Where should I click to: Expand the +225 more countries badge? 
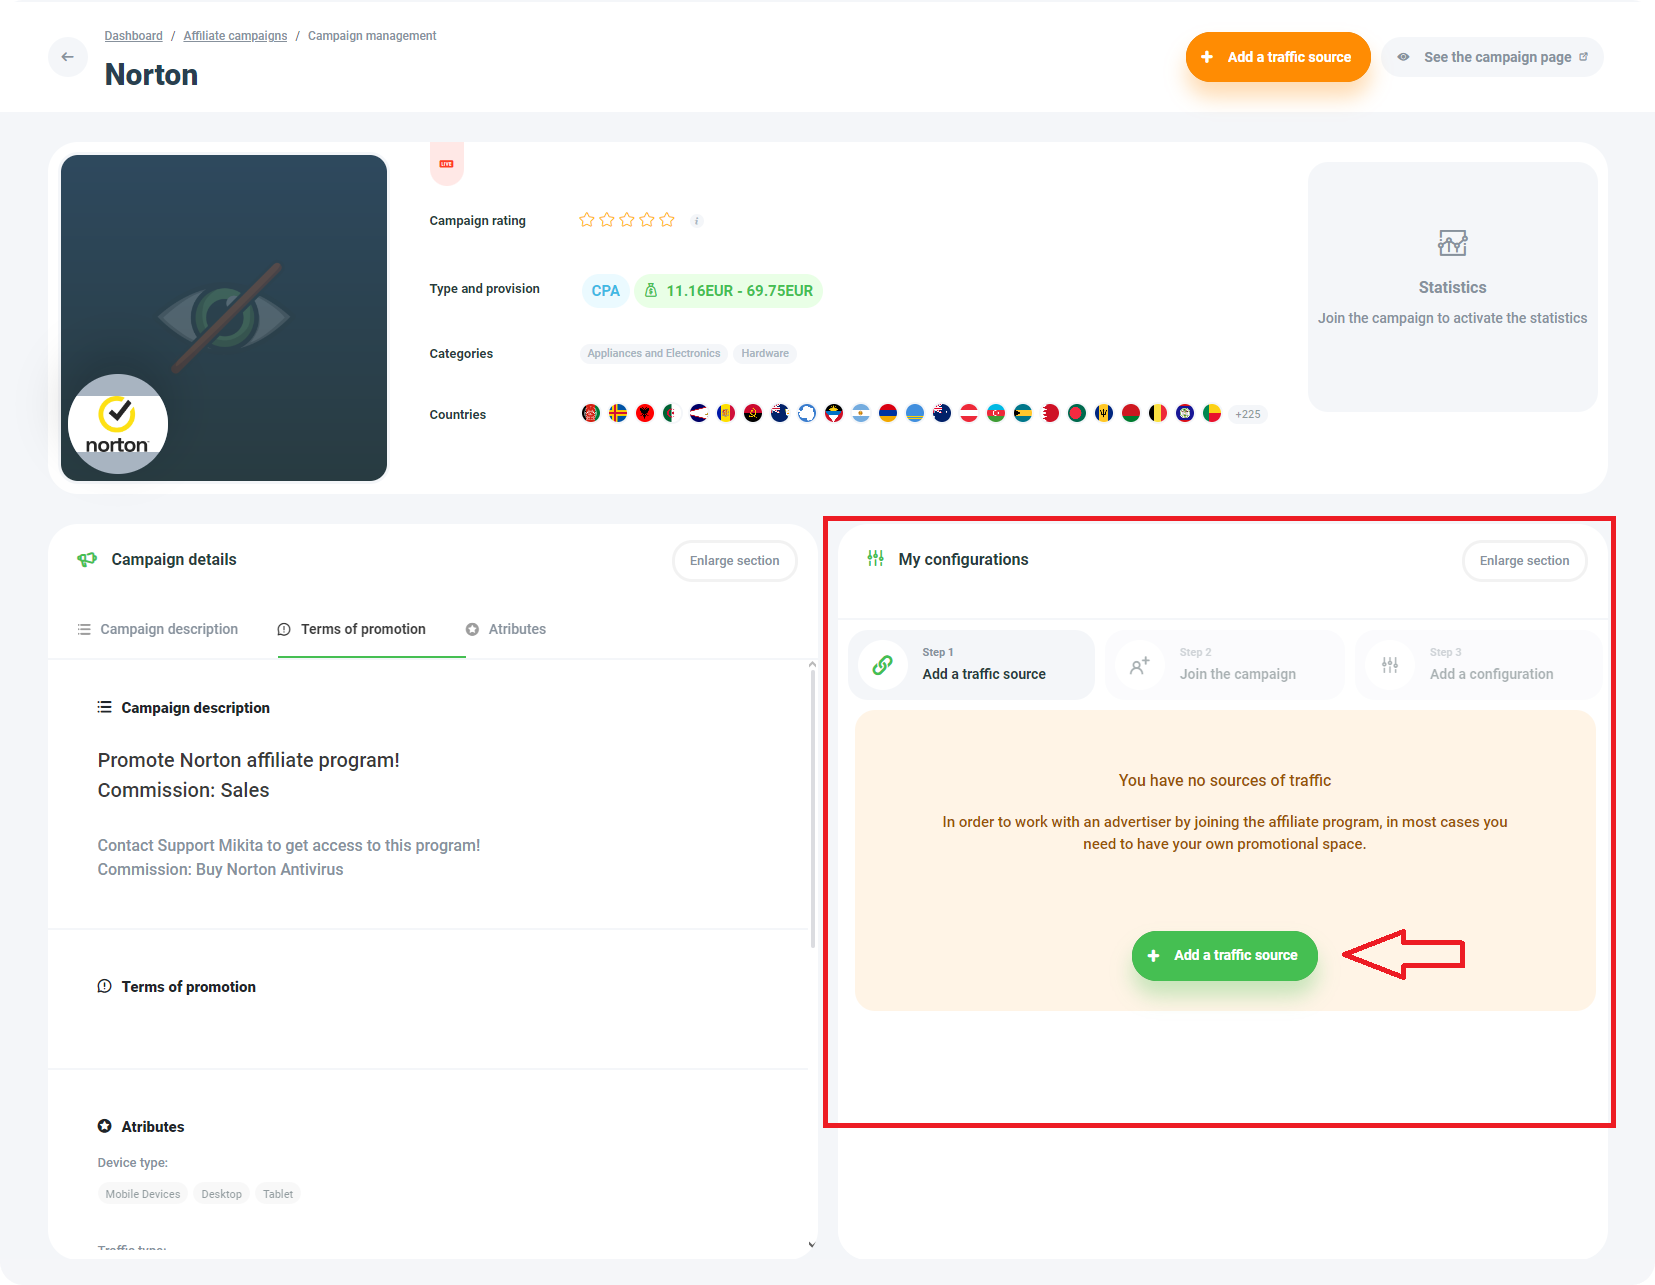(x=1247, y=414)
